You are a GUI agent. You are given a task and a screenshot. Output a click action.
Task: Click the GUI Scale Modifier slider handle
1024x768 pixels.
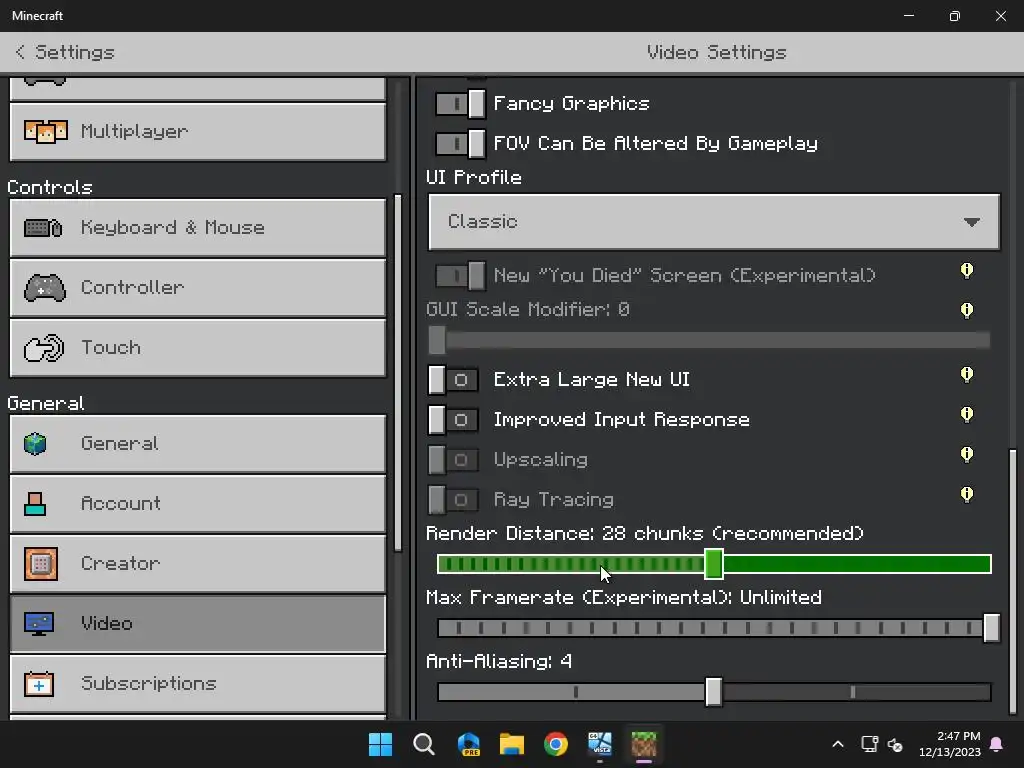coord(437,340)
